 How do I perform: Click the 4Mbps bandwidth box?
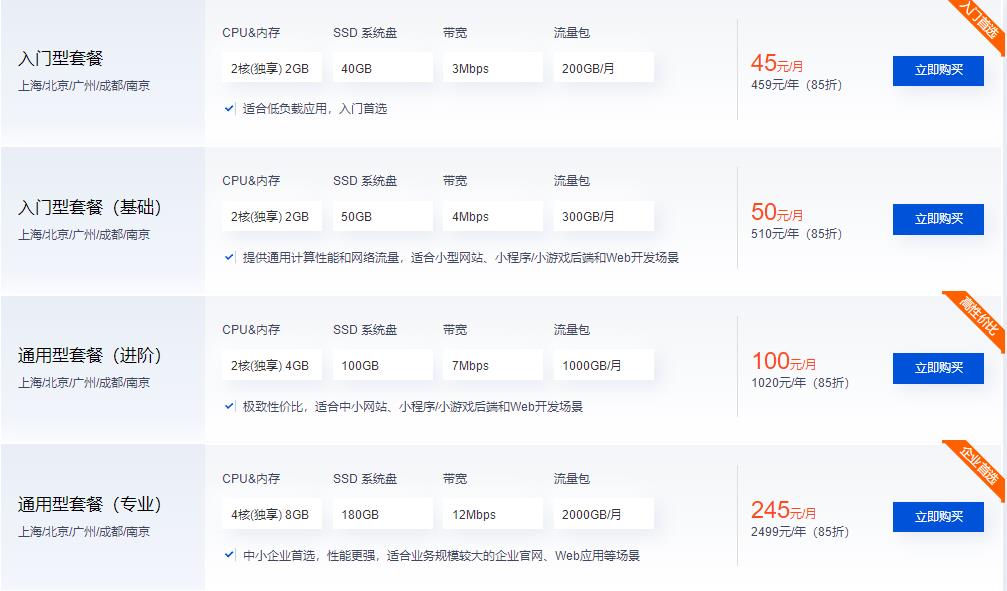(x=493, y=216)
